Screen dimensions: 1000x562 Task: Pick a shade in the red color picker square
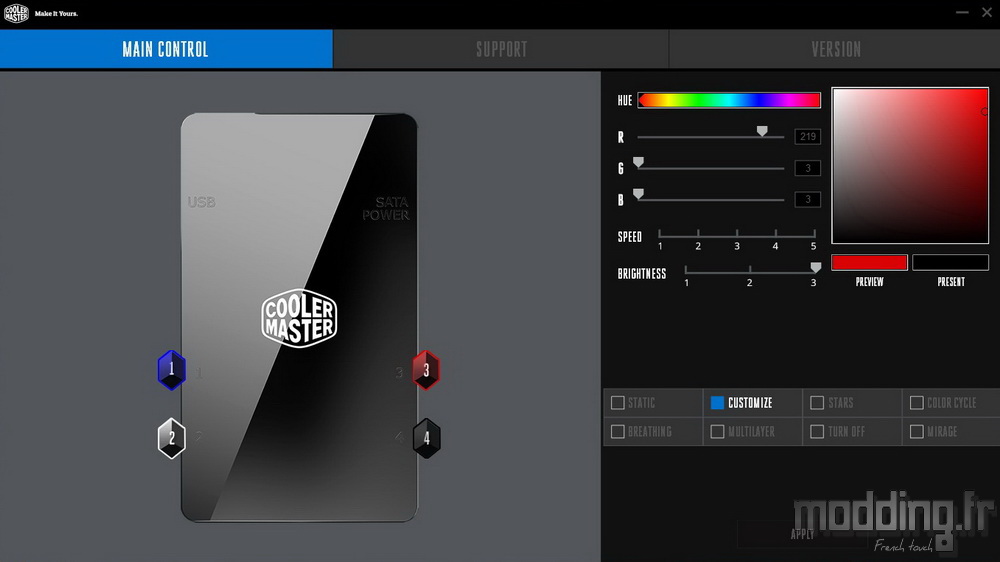tap(910, 165)
